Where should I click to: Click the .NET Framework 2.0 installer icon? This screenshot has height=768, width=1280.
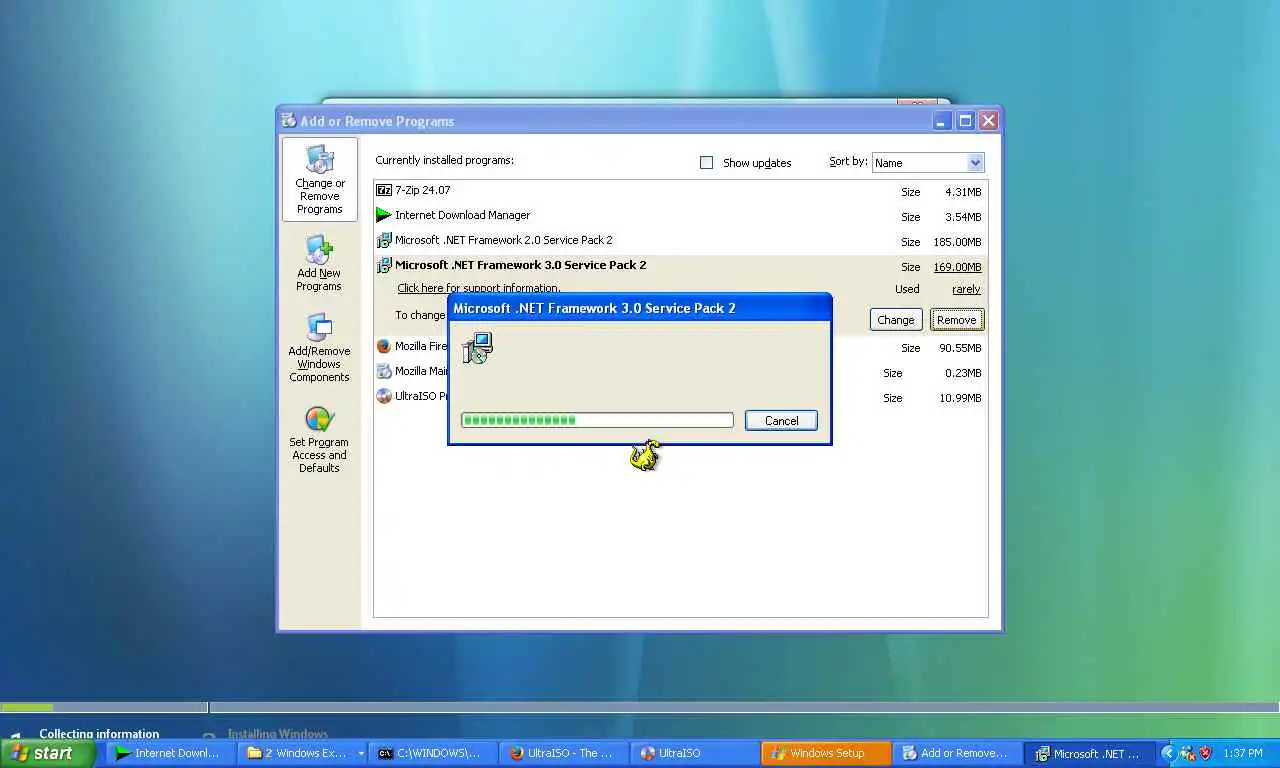click(x=384, y=240)
